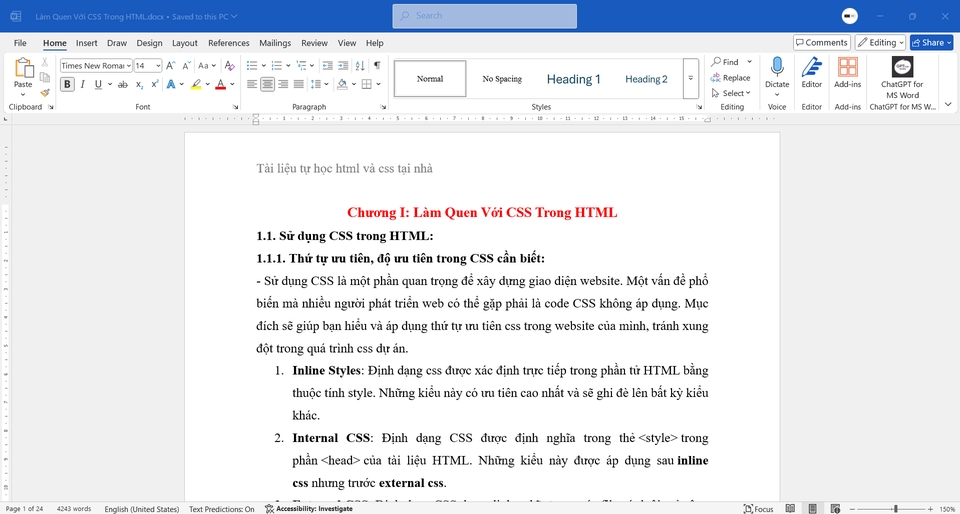
Task: Click the yellow text highlight color
Action: click(x=196, y=84)
